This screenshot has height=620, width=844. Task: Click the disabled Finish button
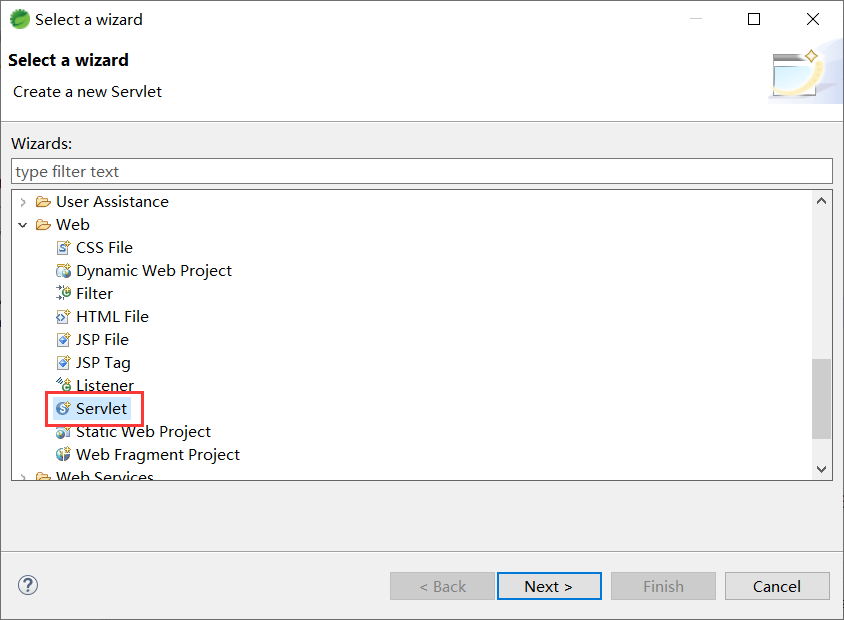(663, 586)
